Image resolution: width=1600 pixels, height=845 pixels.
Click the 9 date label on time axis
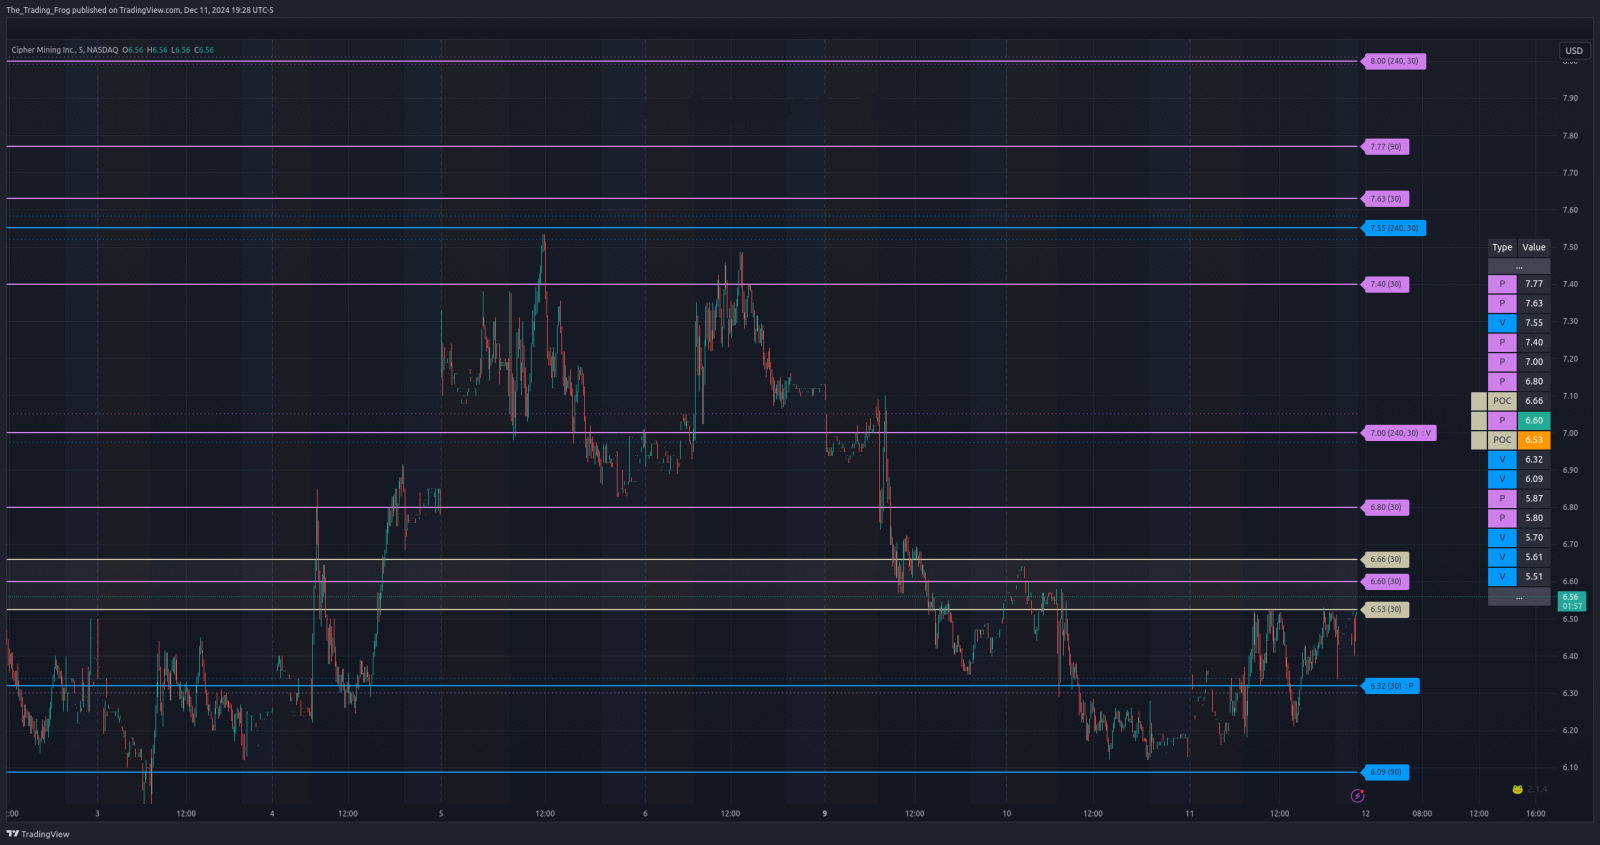[x=825, y=814]
